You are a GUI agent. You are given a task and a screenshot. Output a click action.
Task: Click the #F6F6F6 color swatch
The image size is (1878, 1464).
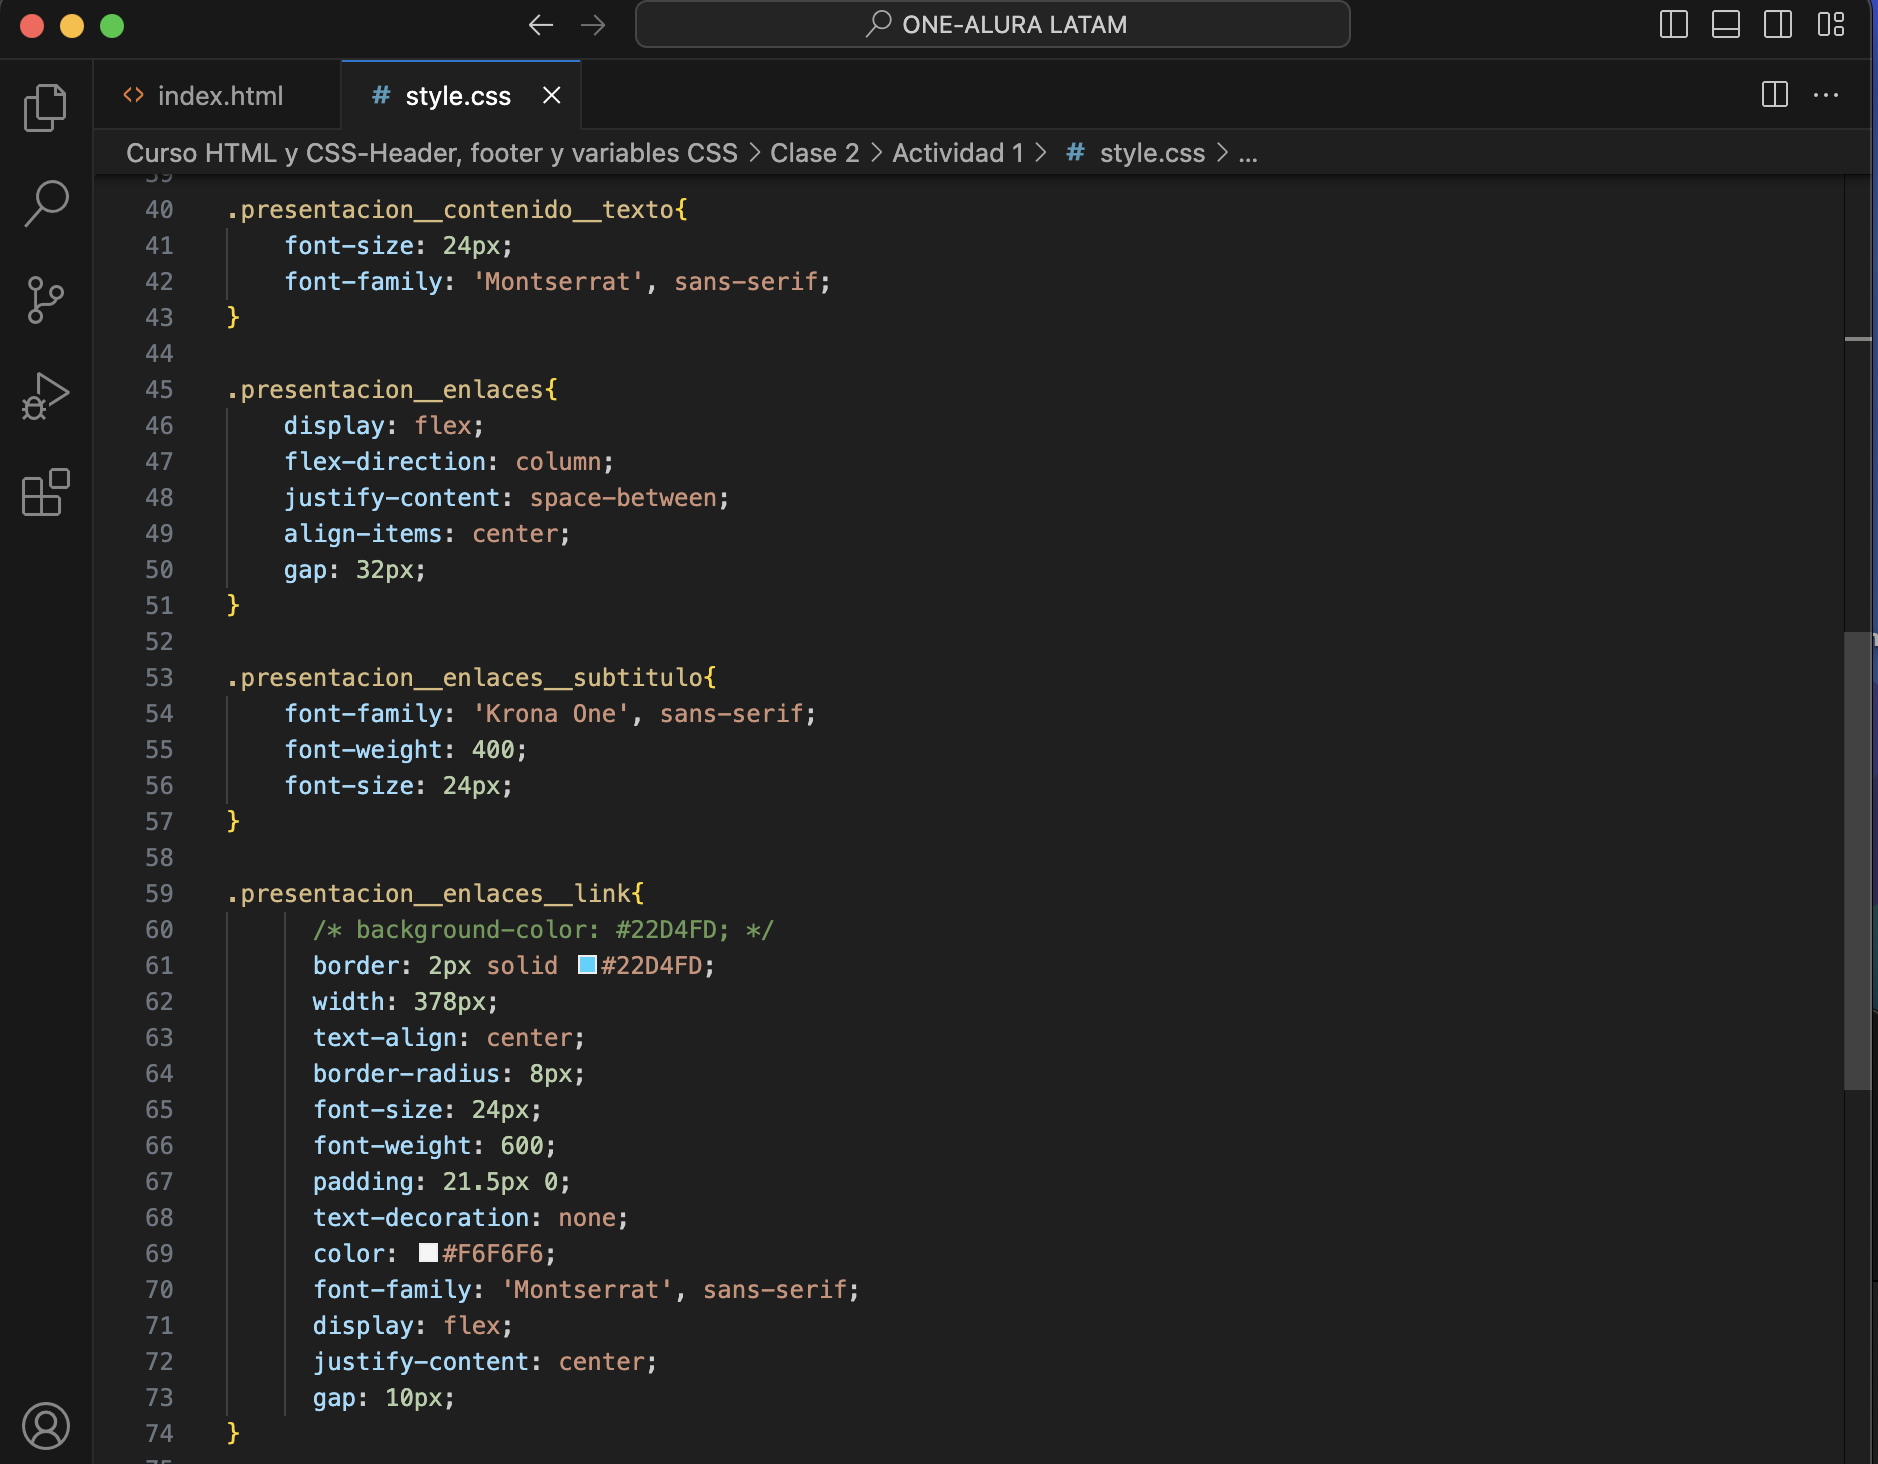pyautogui.click(x=428, y=1253)
